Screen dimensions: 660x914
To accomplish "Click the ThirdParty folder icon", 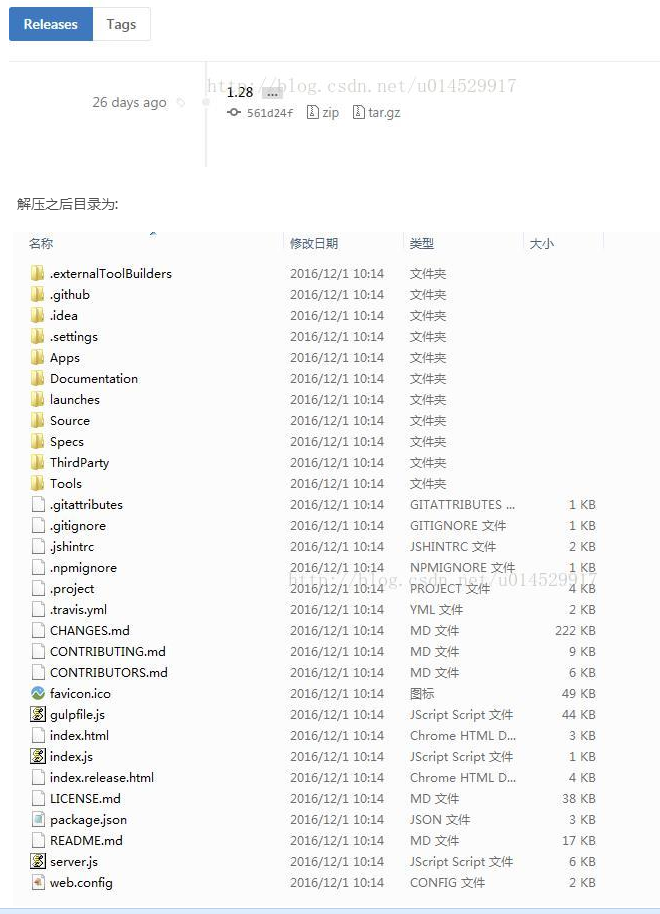I will (x=38, y=462).
